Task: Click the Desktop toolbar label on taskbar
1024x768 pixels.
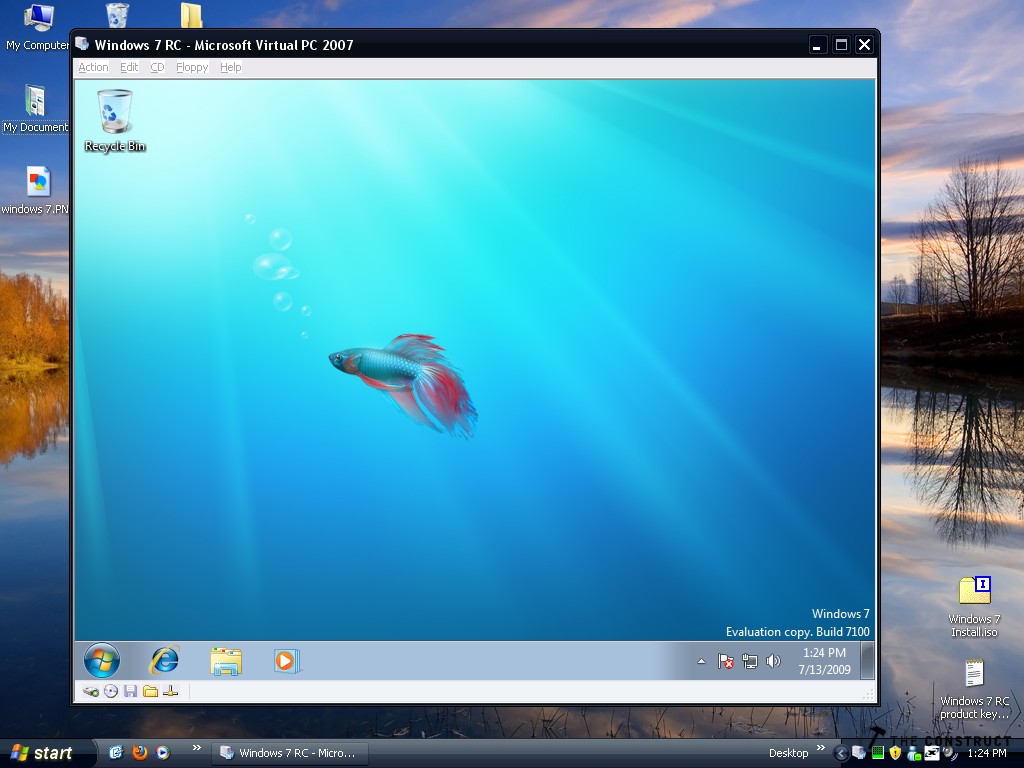Action: [788, 753]
